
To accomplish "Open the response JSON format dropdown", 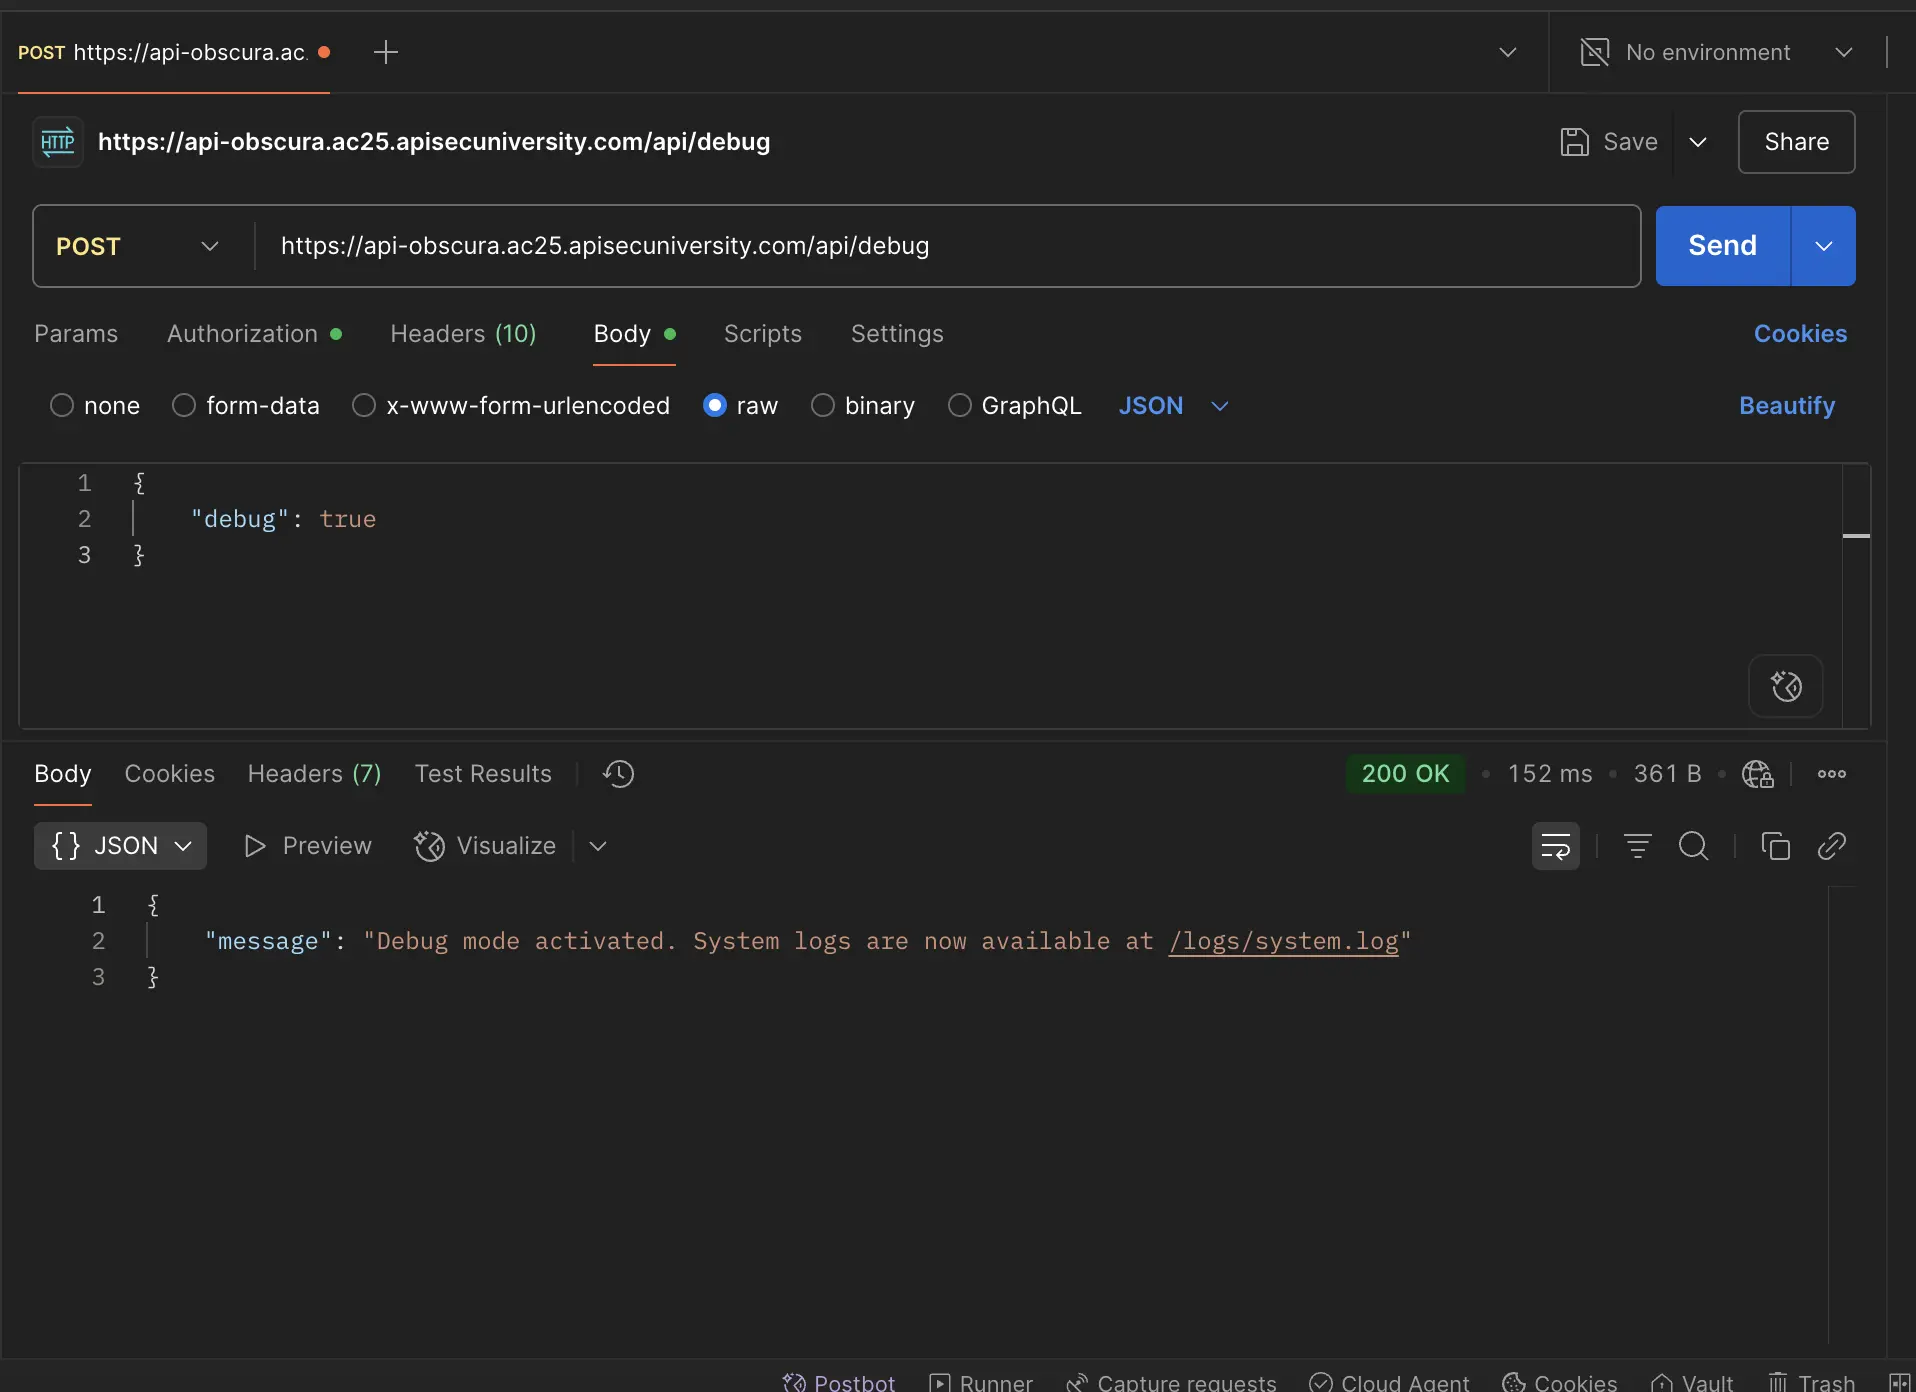I will pyautogui.click(x=120, y=846).
